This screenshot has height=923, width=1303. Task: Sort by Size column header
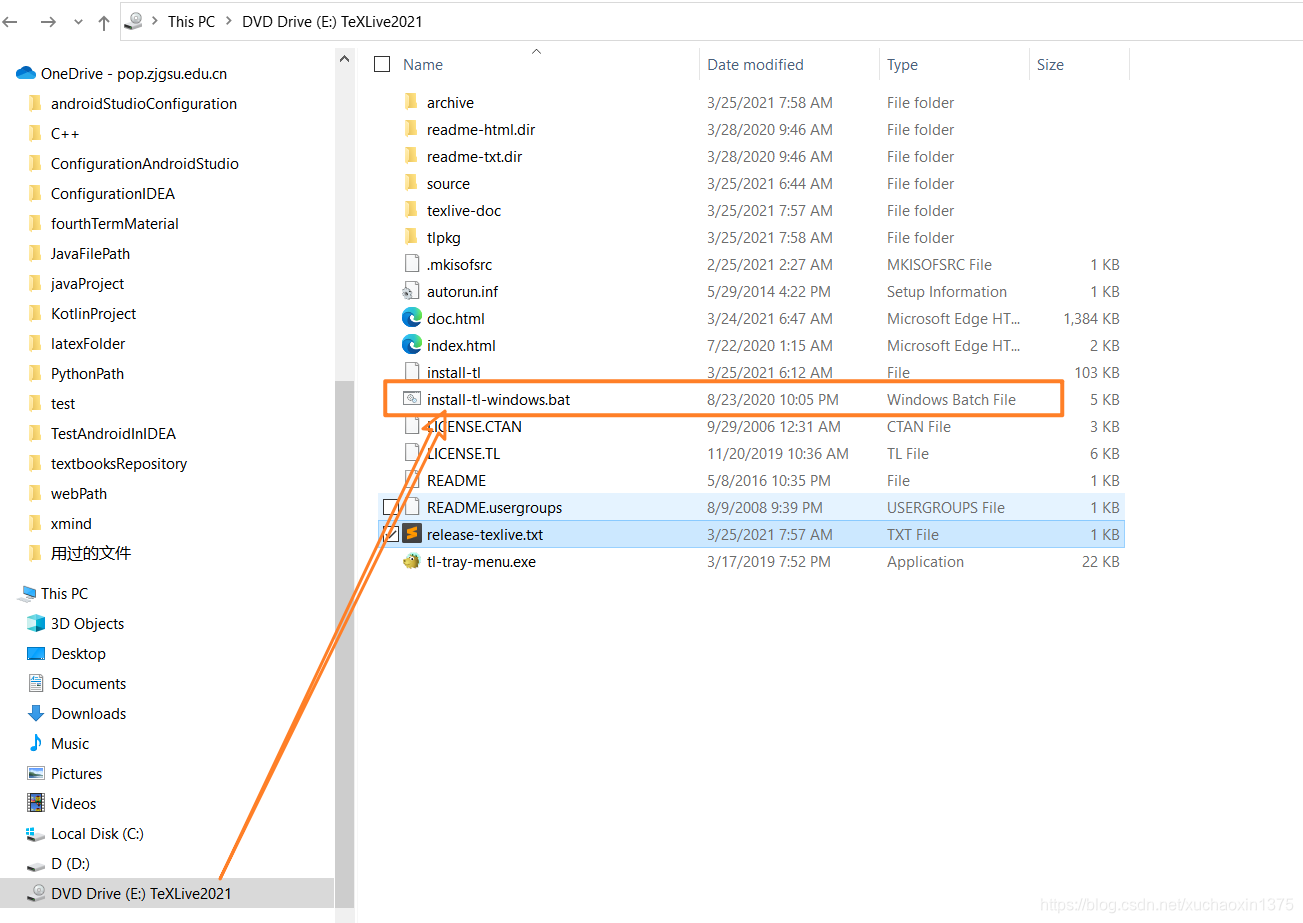coord(1050,64)
